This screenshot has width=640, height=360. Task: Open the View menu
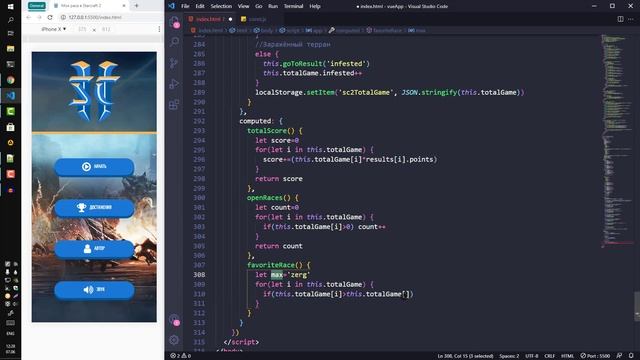click(243, 6)
